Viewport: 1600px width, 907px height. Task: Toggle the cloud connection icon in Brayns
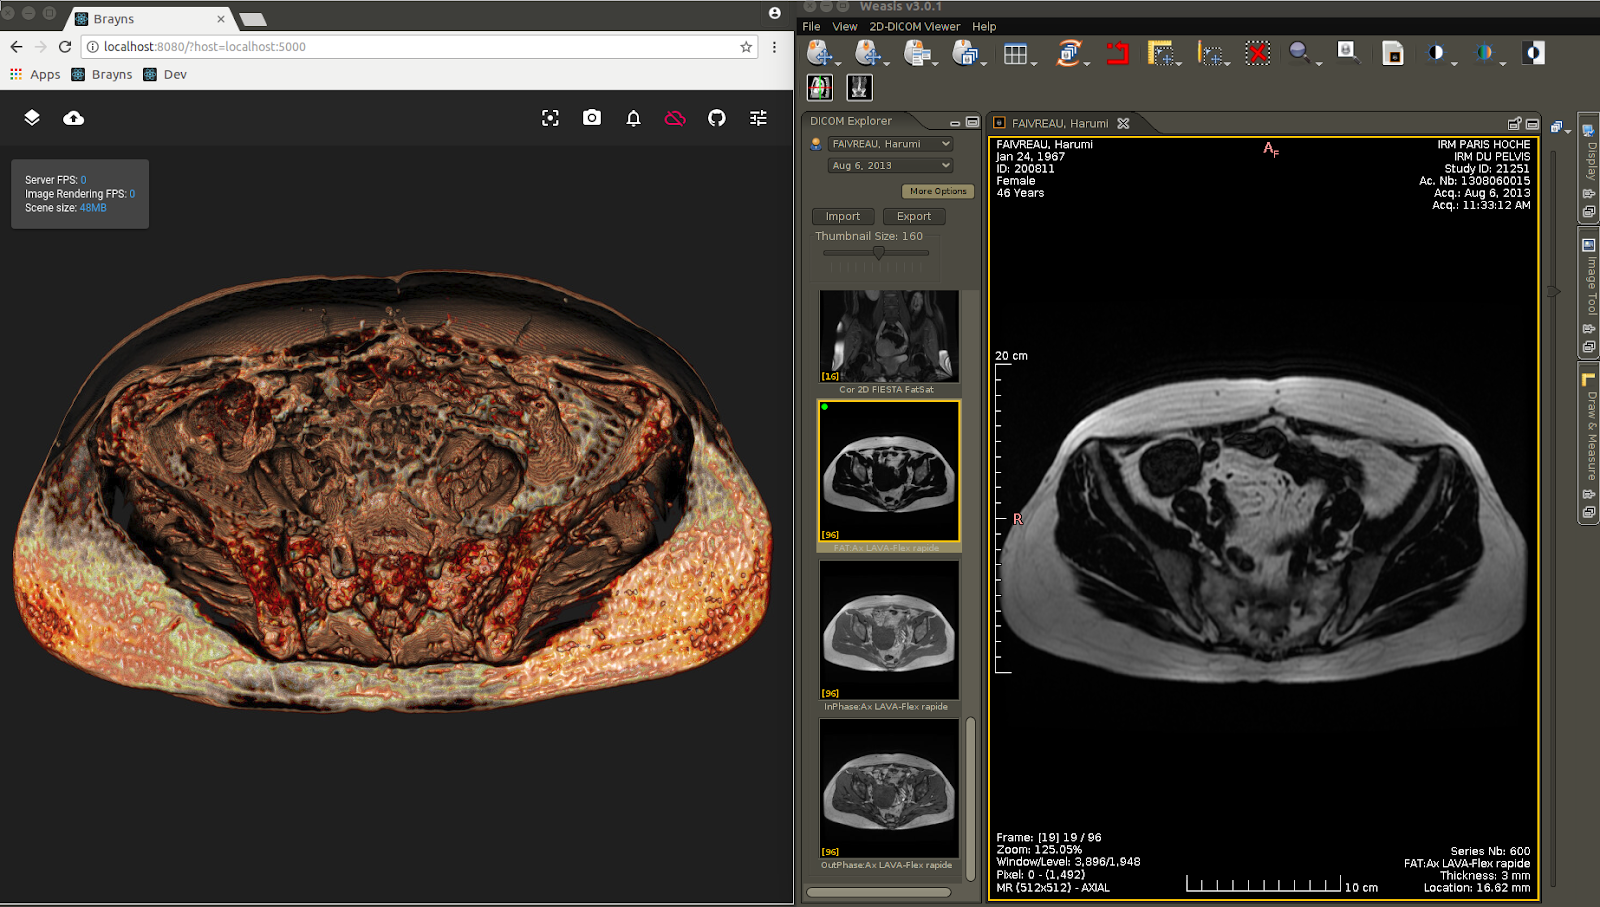(x=675, y=117)
